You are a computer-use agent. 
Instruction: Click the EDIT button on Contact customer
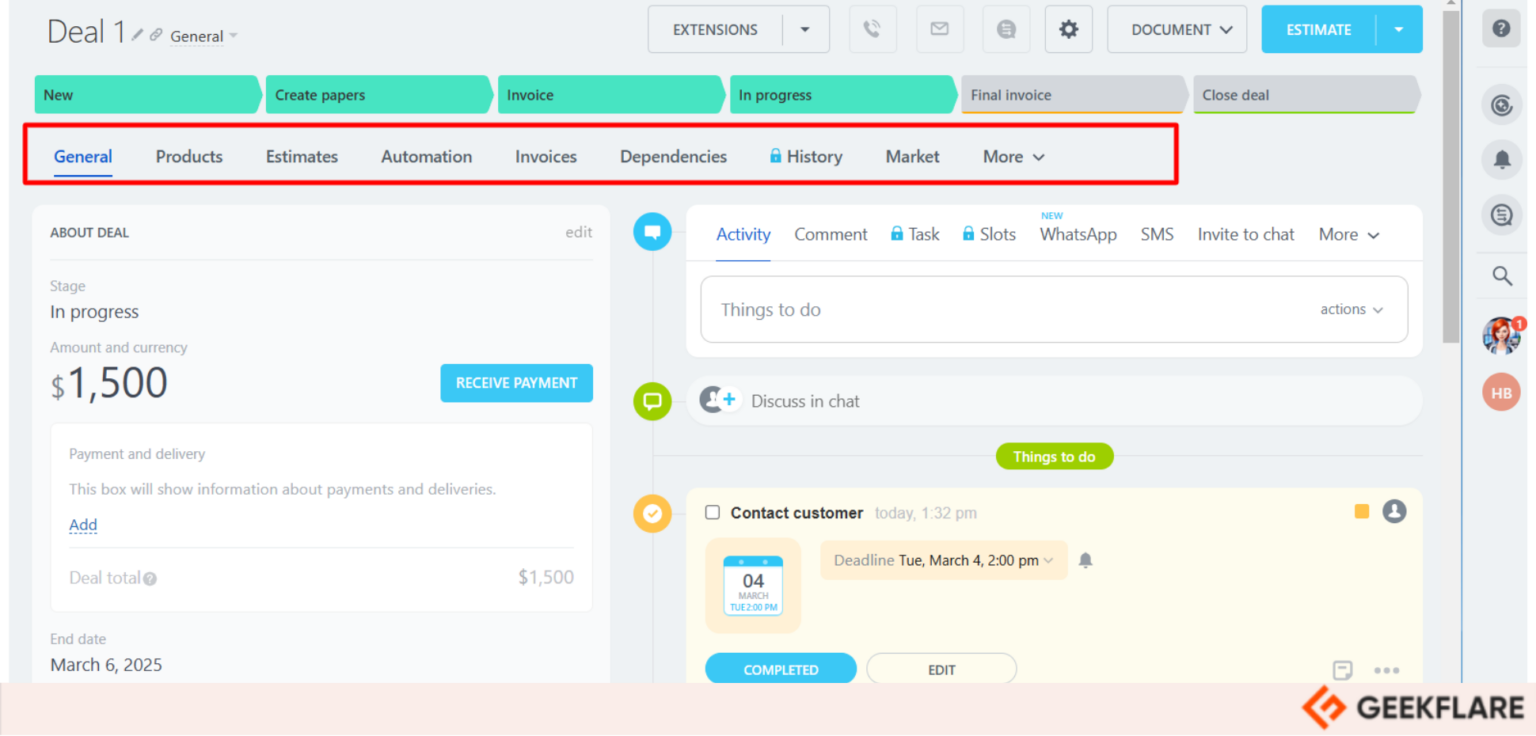(x=942, y=669)
